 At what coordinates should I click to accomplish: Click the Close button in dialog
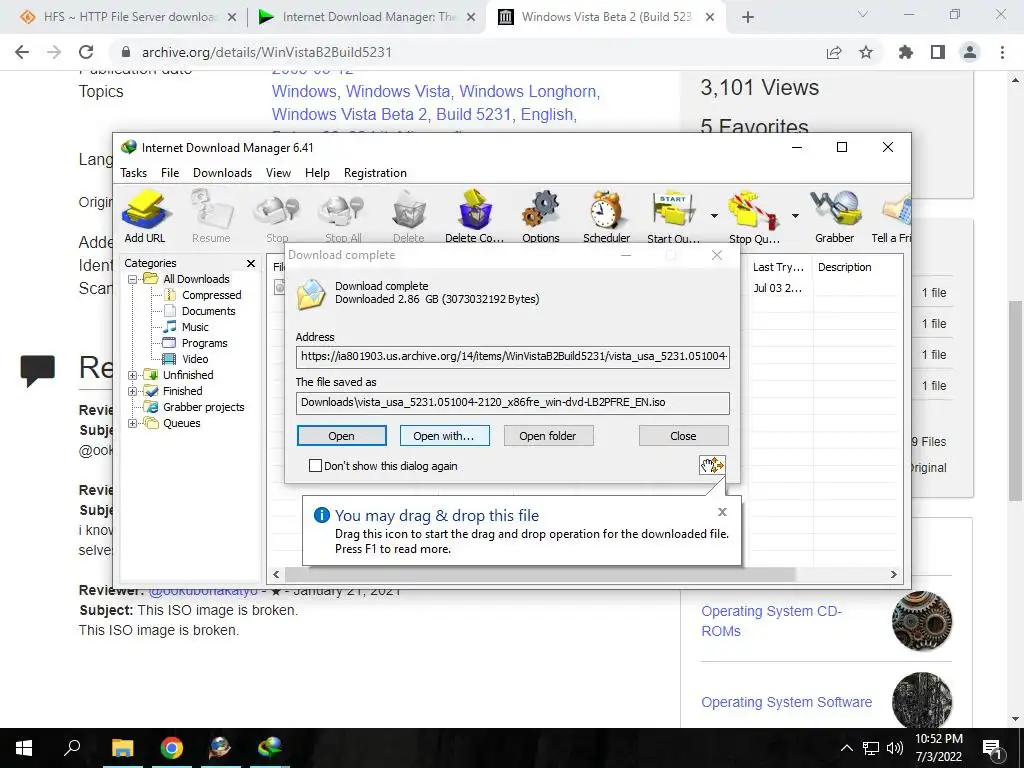click(x=683, y=436)
